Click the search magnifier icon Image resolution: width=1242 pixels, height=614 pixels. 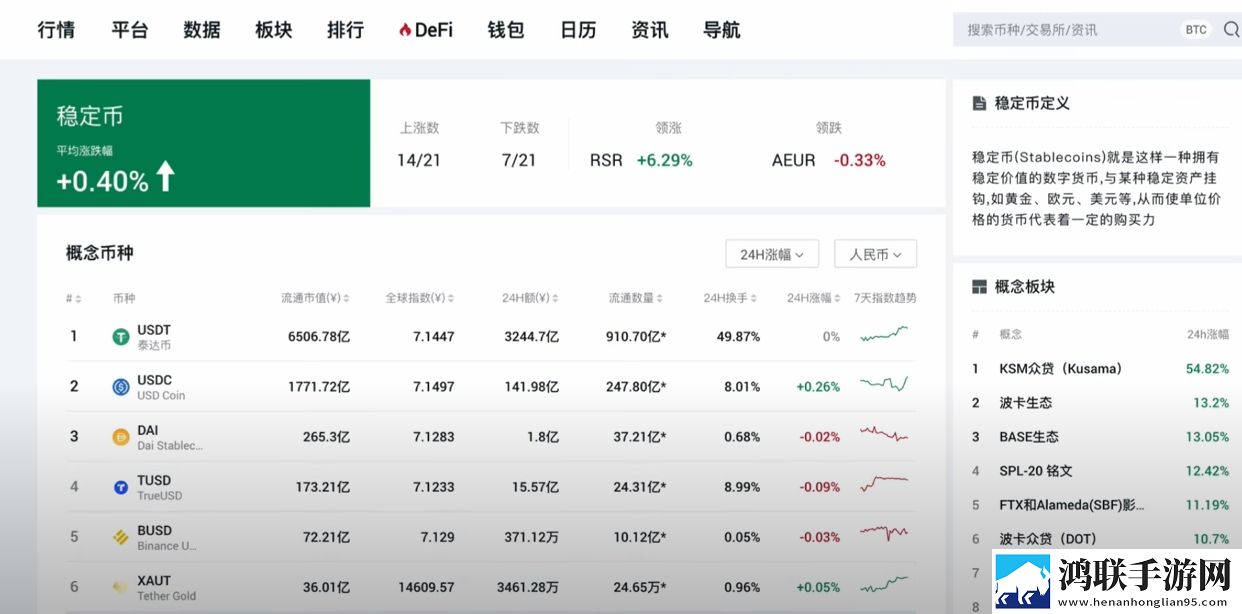pos(1231,29)
